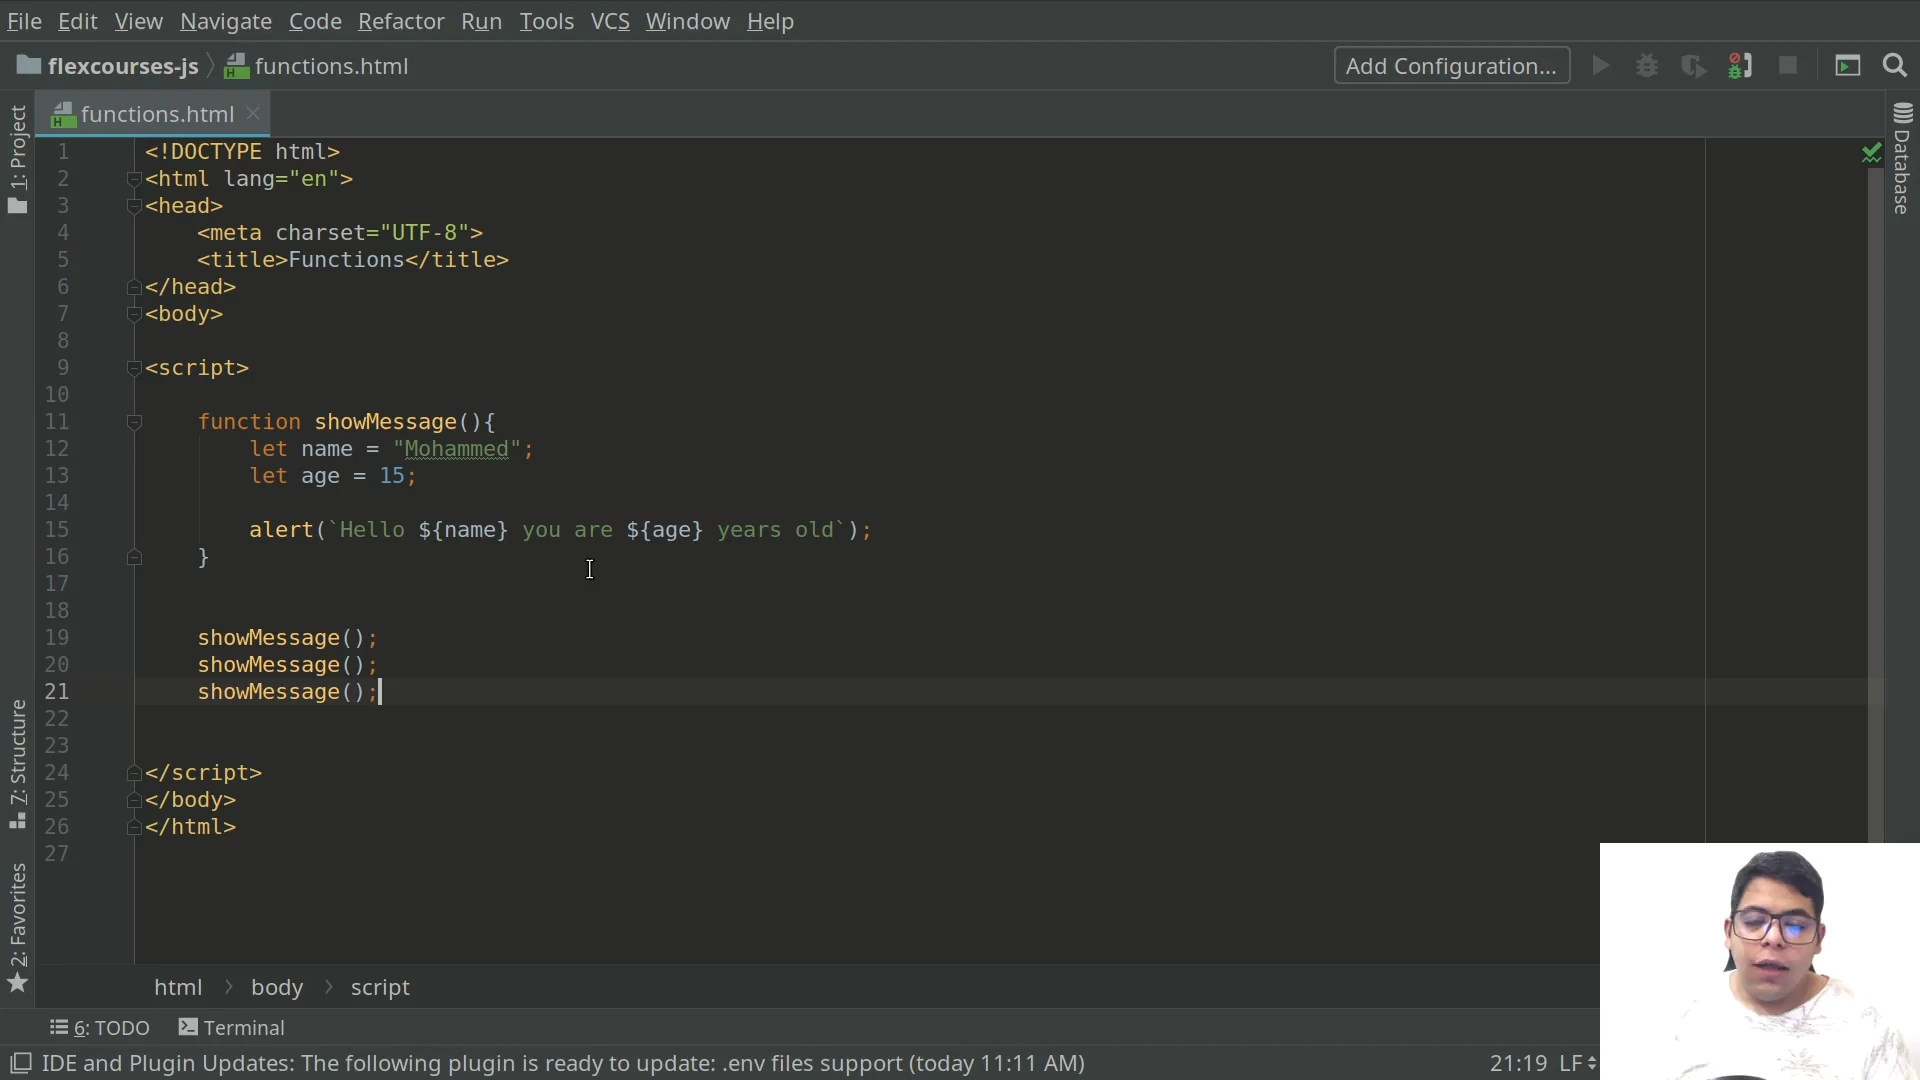Collapse the html tag fold on line 2
The width and height of the screenshot is (1920, 1080).
pos(134,180)
